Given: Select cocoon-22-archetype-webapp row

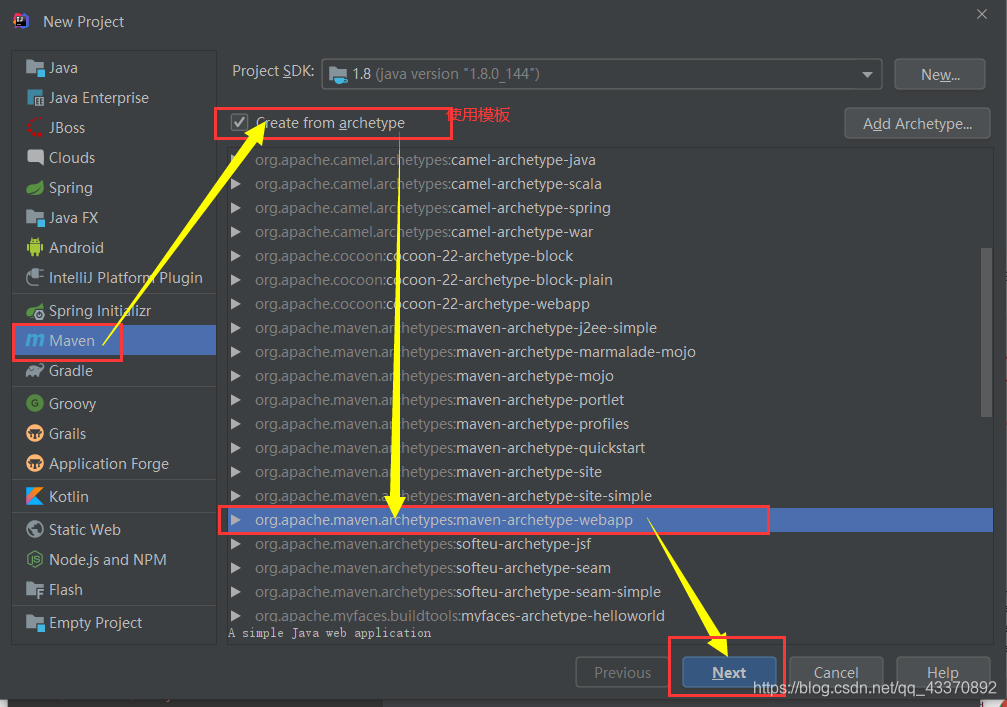Looking at the screenshot, I should pyautogui.click(x=610, y=304).
